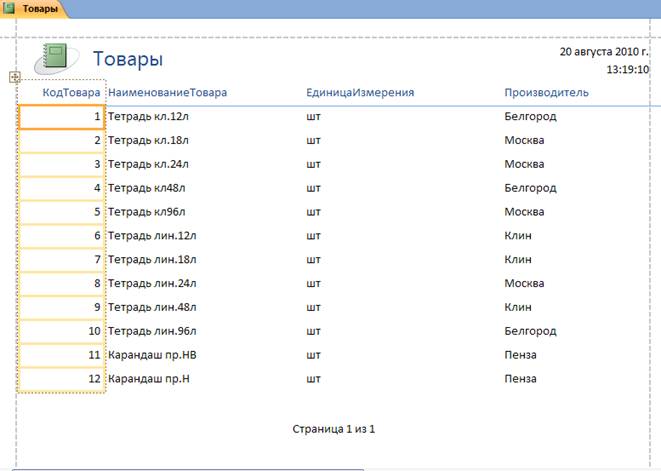661x471 pixels.
Task: Select the НаименованиеТовара column header
Action: tap(167, 92)
